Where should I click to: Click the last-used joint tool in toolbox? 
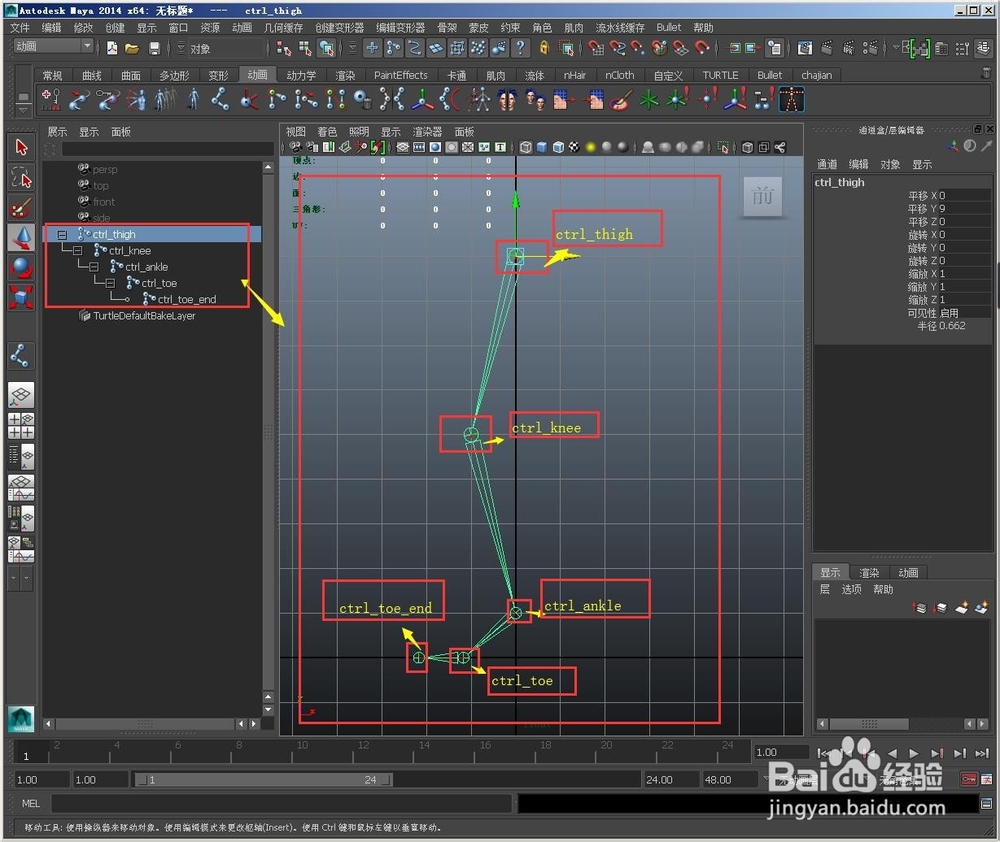click(20, 355)
